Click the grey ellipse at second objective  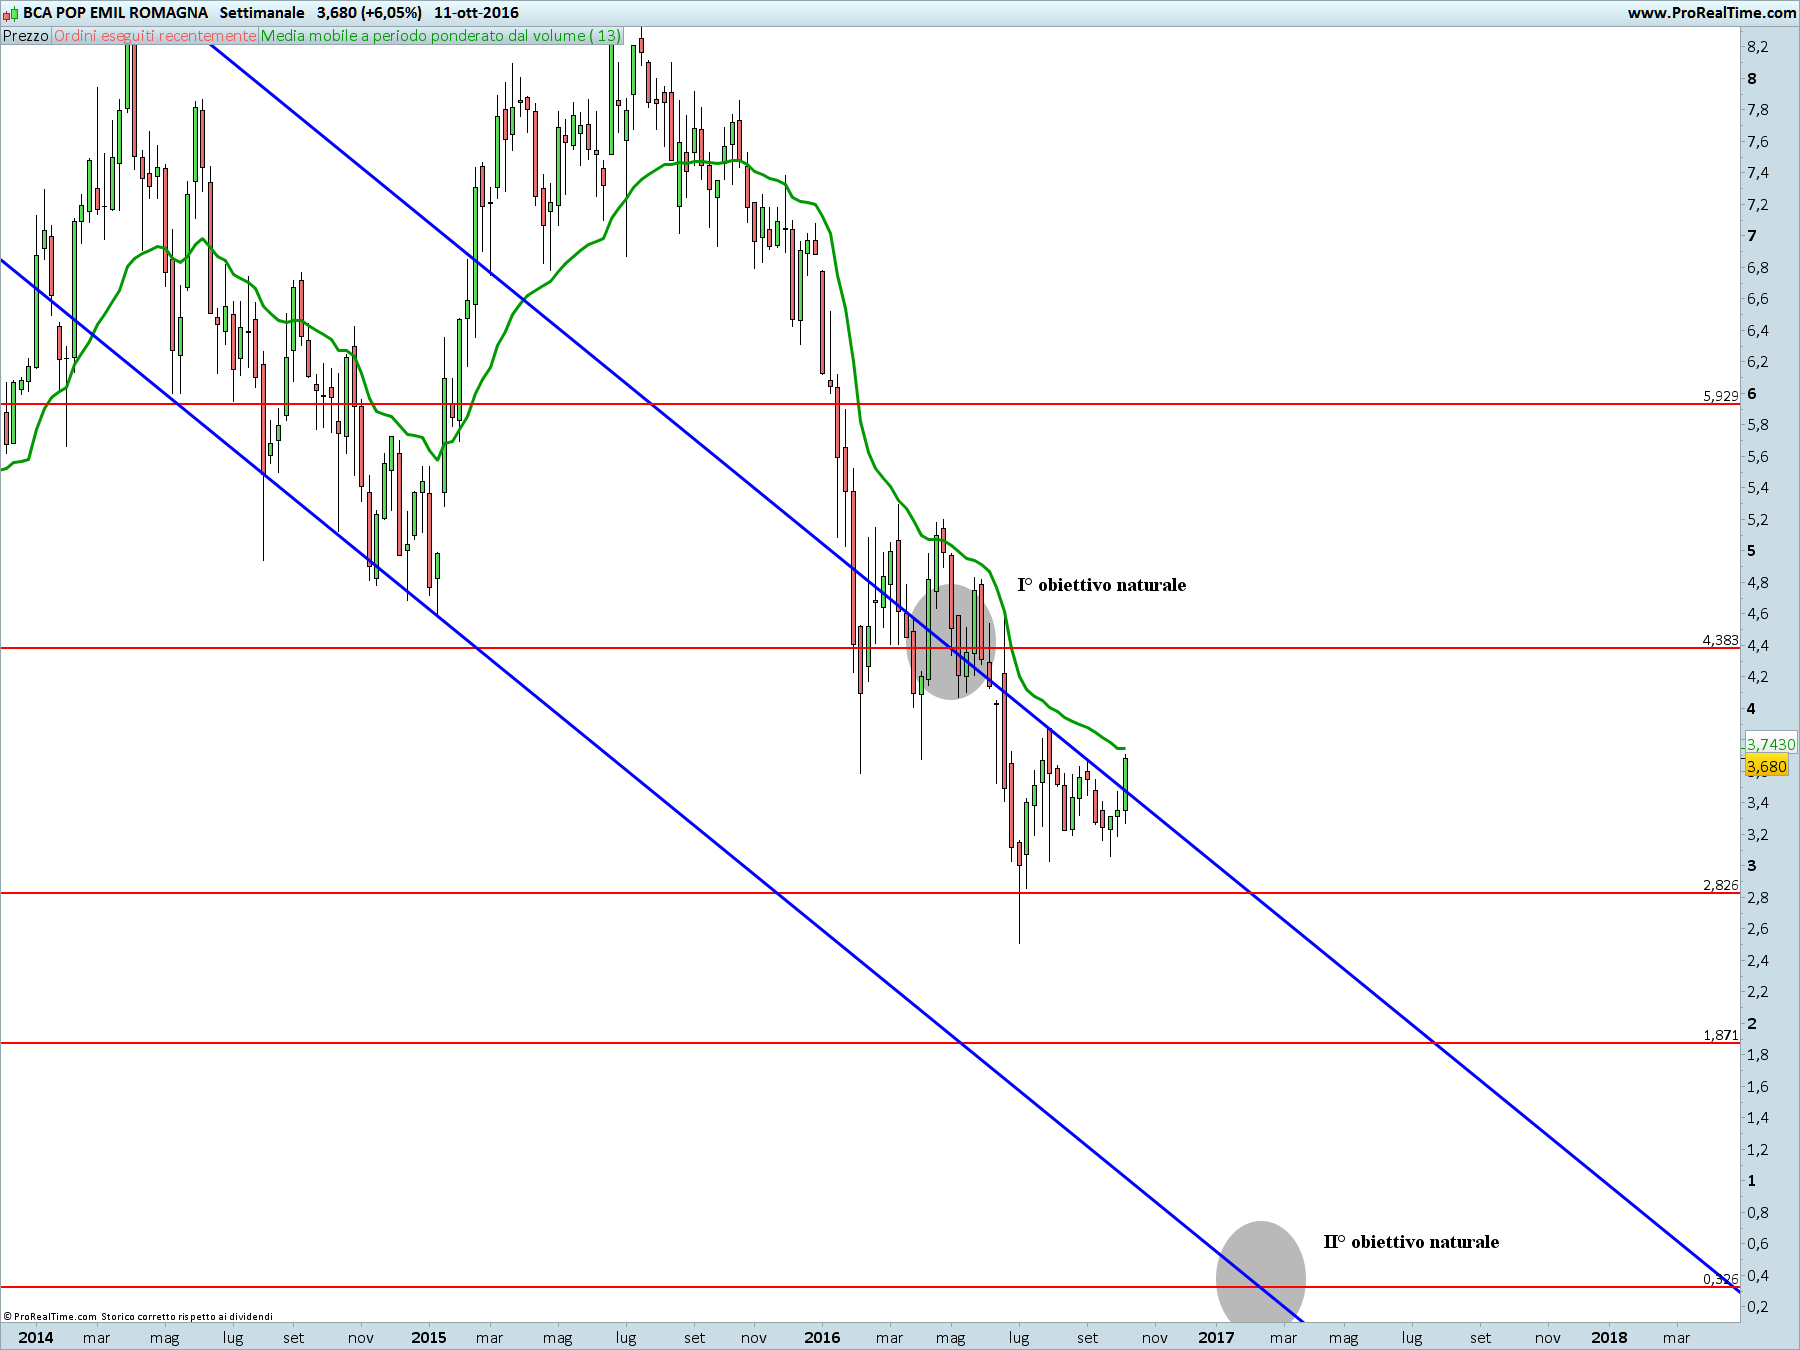1261,1272
